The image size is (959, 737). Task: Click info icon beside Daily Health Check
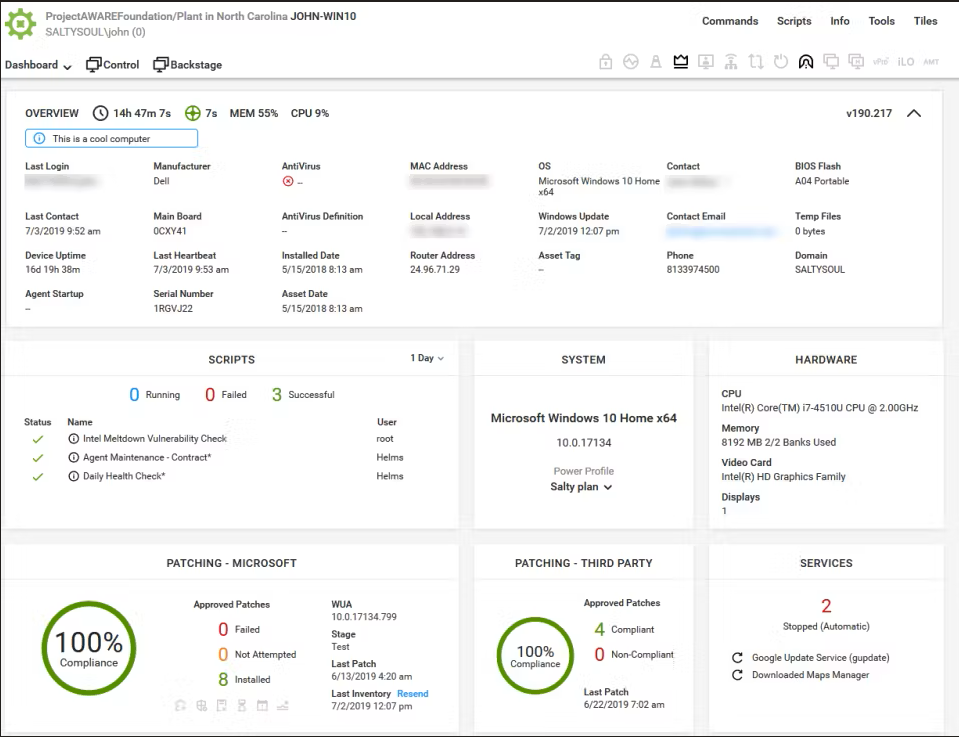(73, 476)
